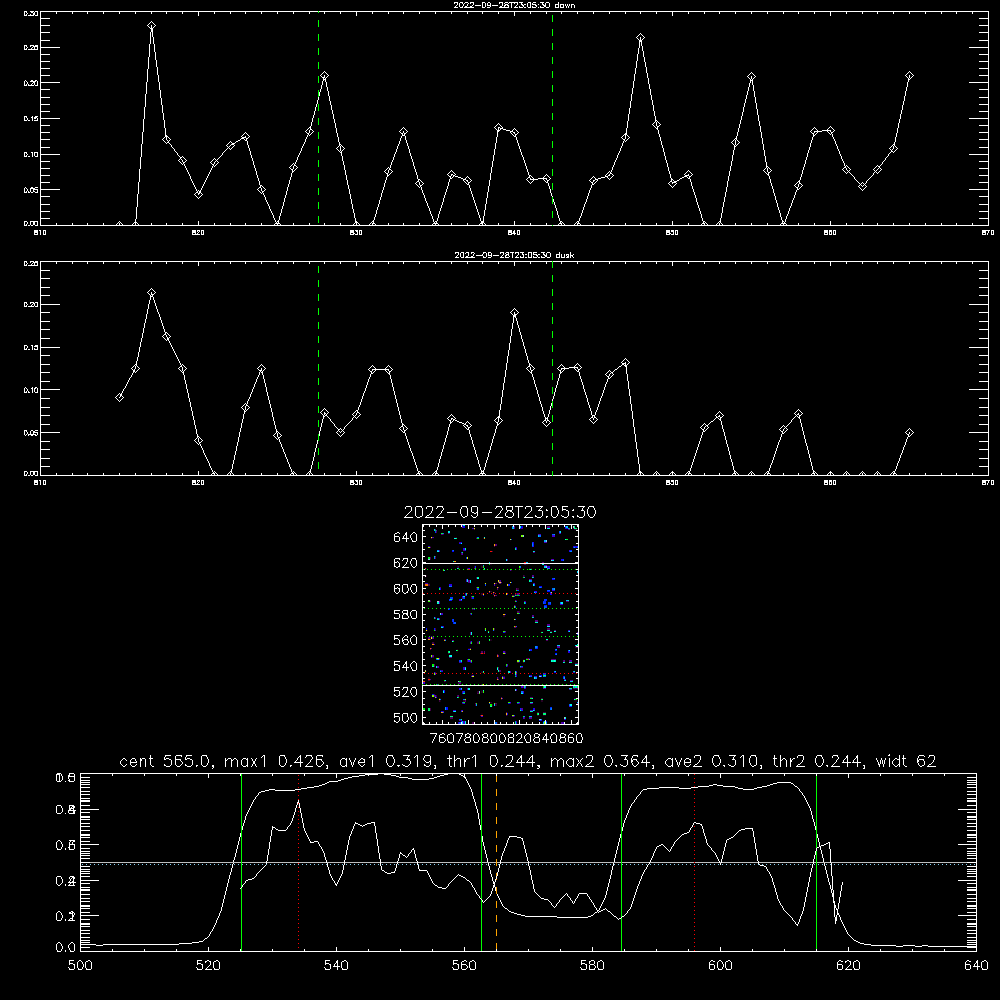
Task: Click 'cent 565.0' in bottom plot title
Action: (x=165, y=761)
